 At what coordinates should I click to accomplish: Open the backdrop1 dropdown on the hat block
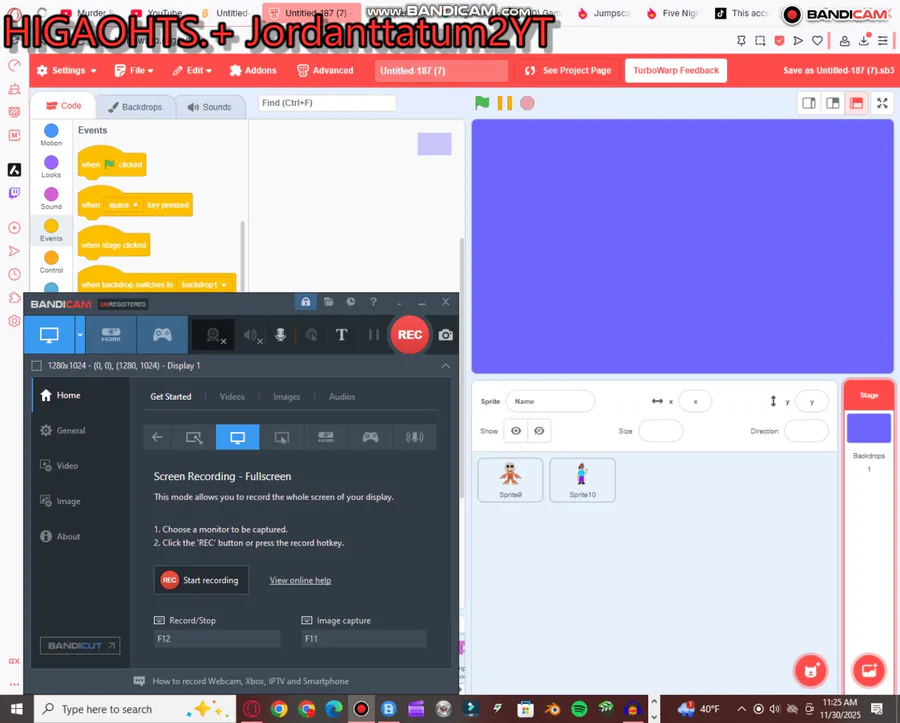coord(205,285)
